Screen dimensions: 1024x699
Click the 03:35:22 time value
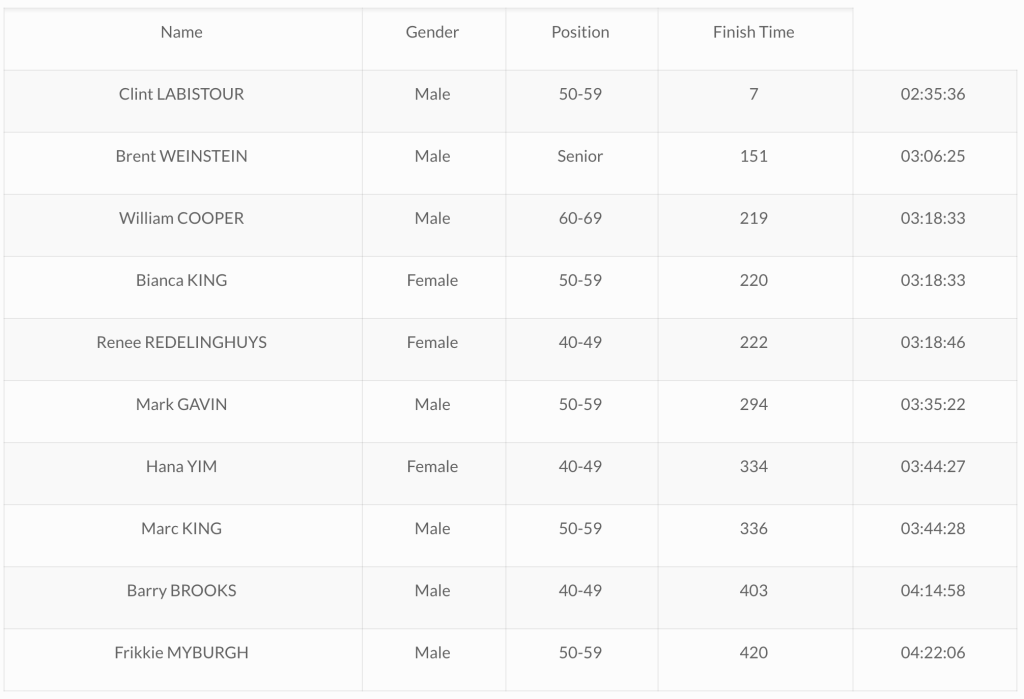point(932,404)
